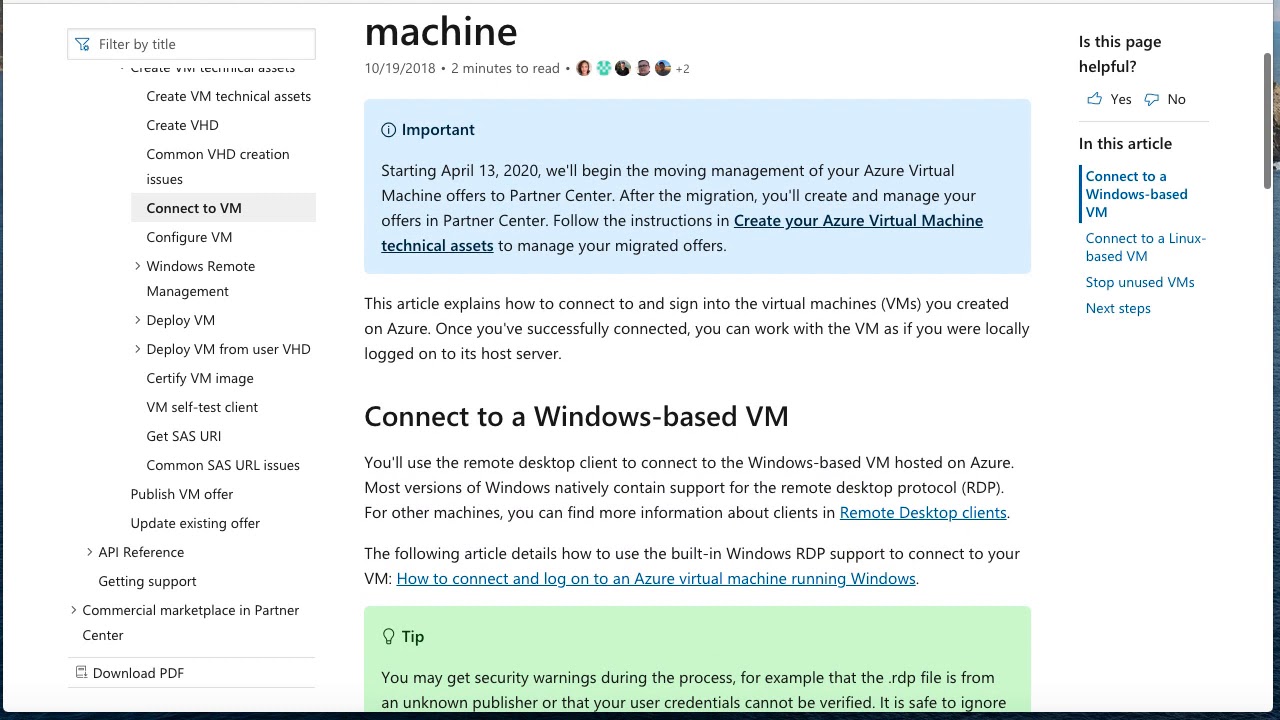This screenshot has width=1280, height=720.
Task: Open the Certify VM image page
Action: (x=200, y=378)
